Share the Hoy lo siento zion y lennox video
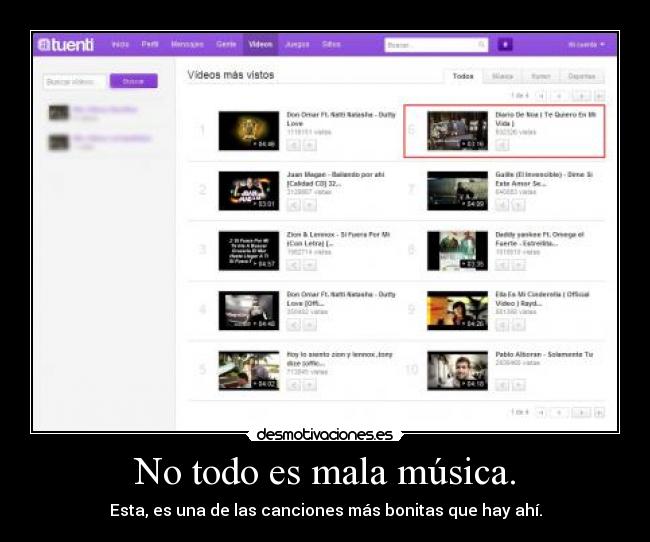The width and height of the screenshot is (650, 542). tap(293, 385)
